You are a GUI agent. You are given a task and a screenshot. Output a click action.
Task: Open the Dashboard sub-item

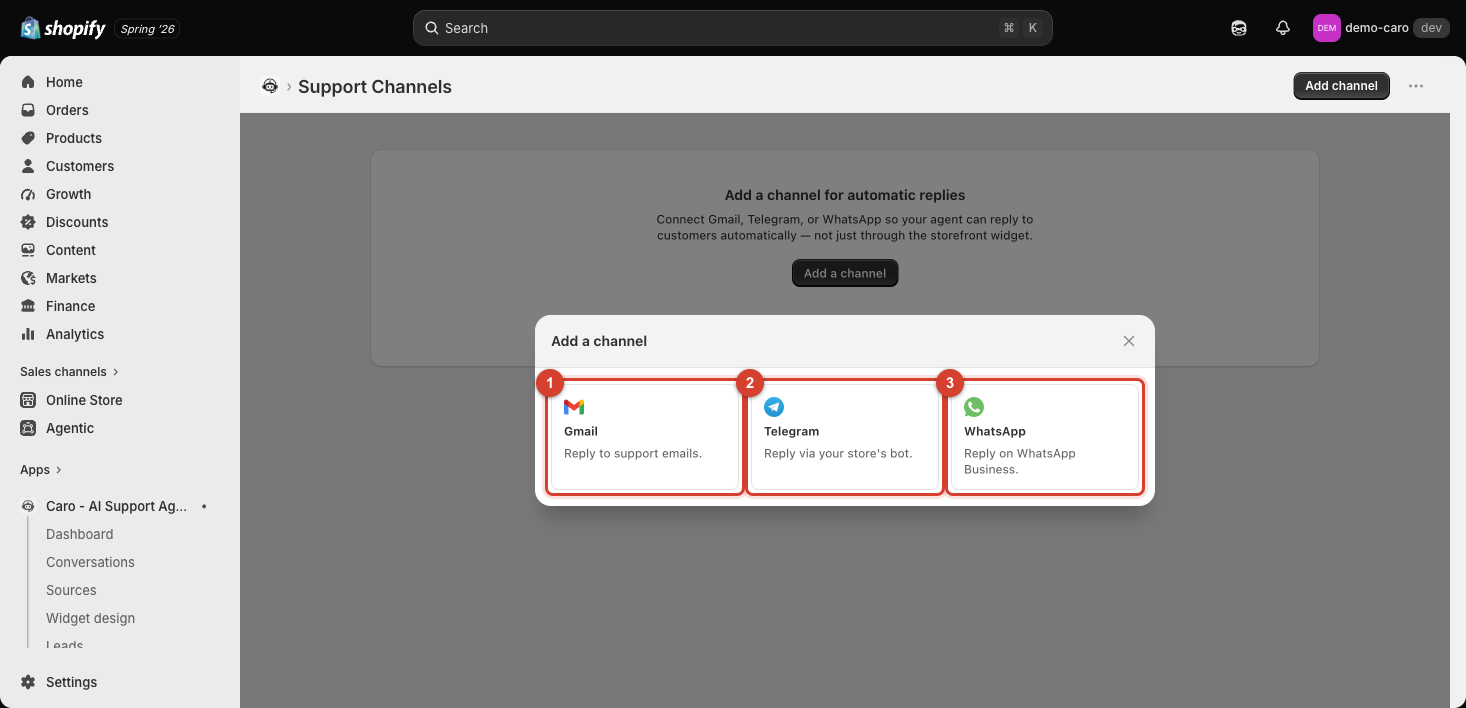[x=79, y=534]
